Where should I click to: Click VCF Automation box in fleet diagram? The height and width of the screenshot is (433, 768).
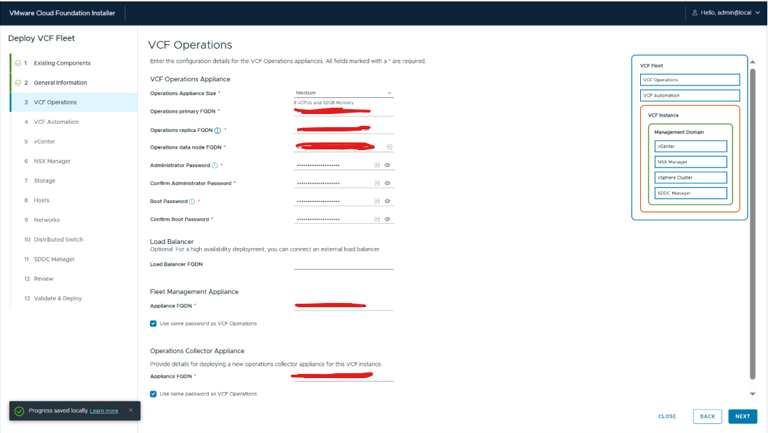[690, 96]
